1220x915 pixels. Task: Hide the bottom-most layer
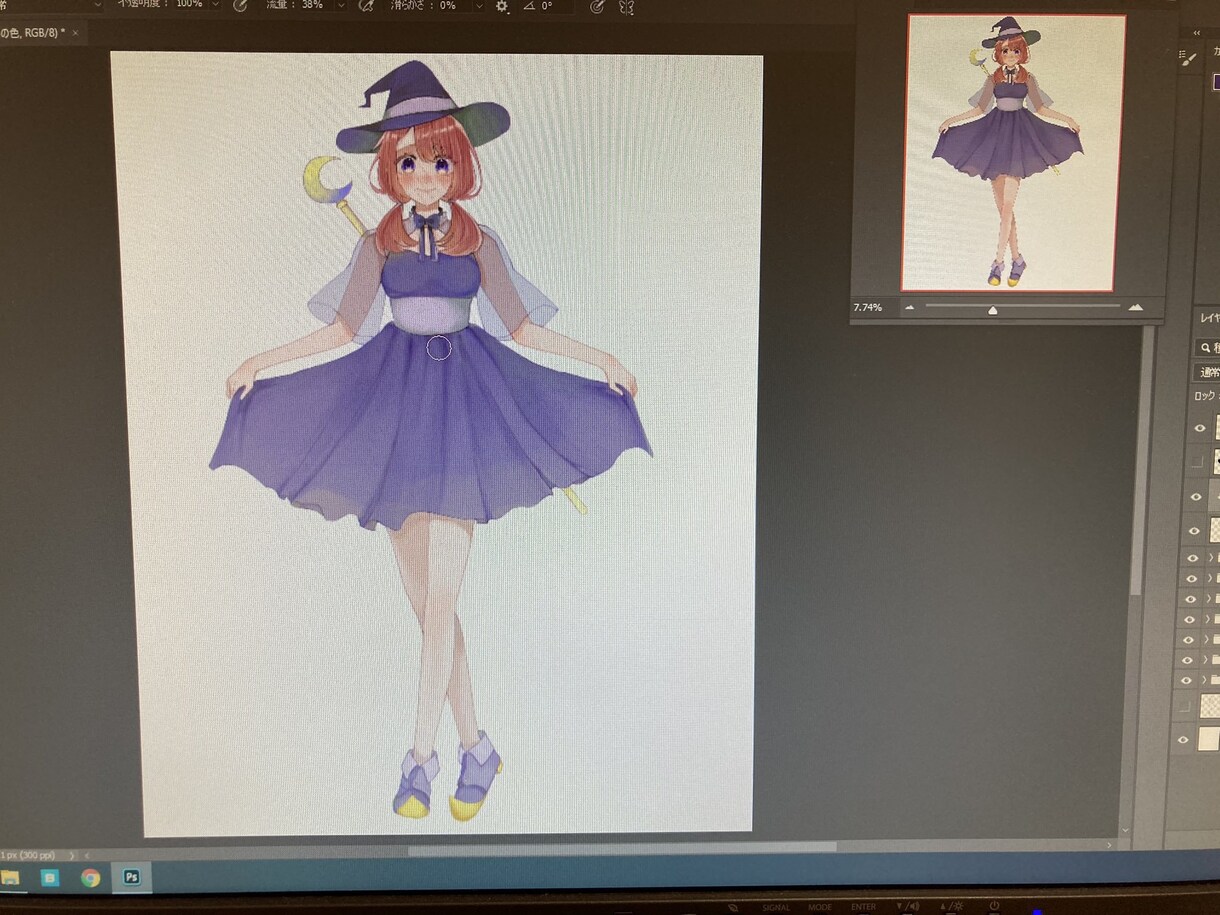pos(1184,740)
